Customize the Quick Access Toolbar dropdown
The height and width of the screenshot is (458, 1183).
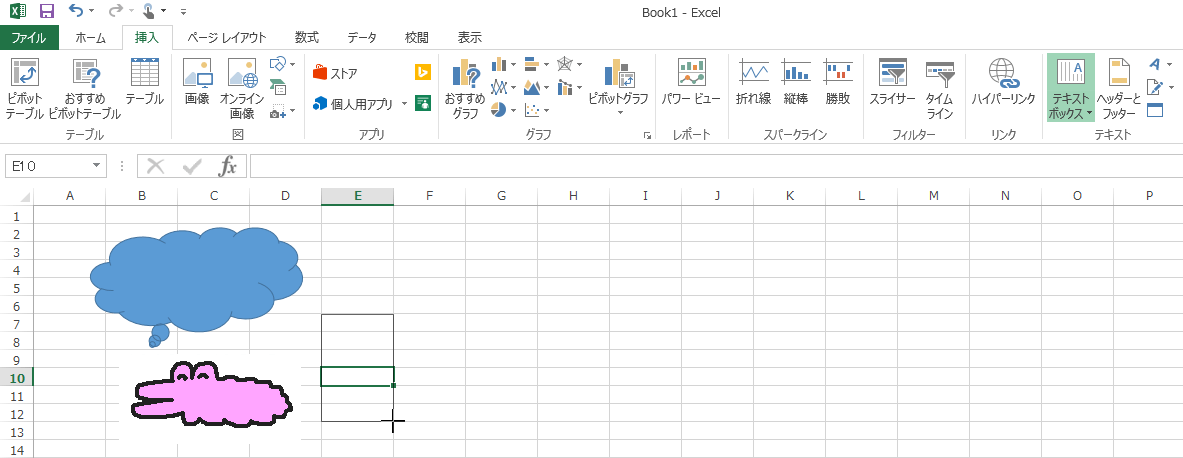tap(184, 12)
